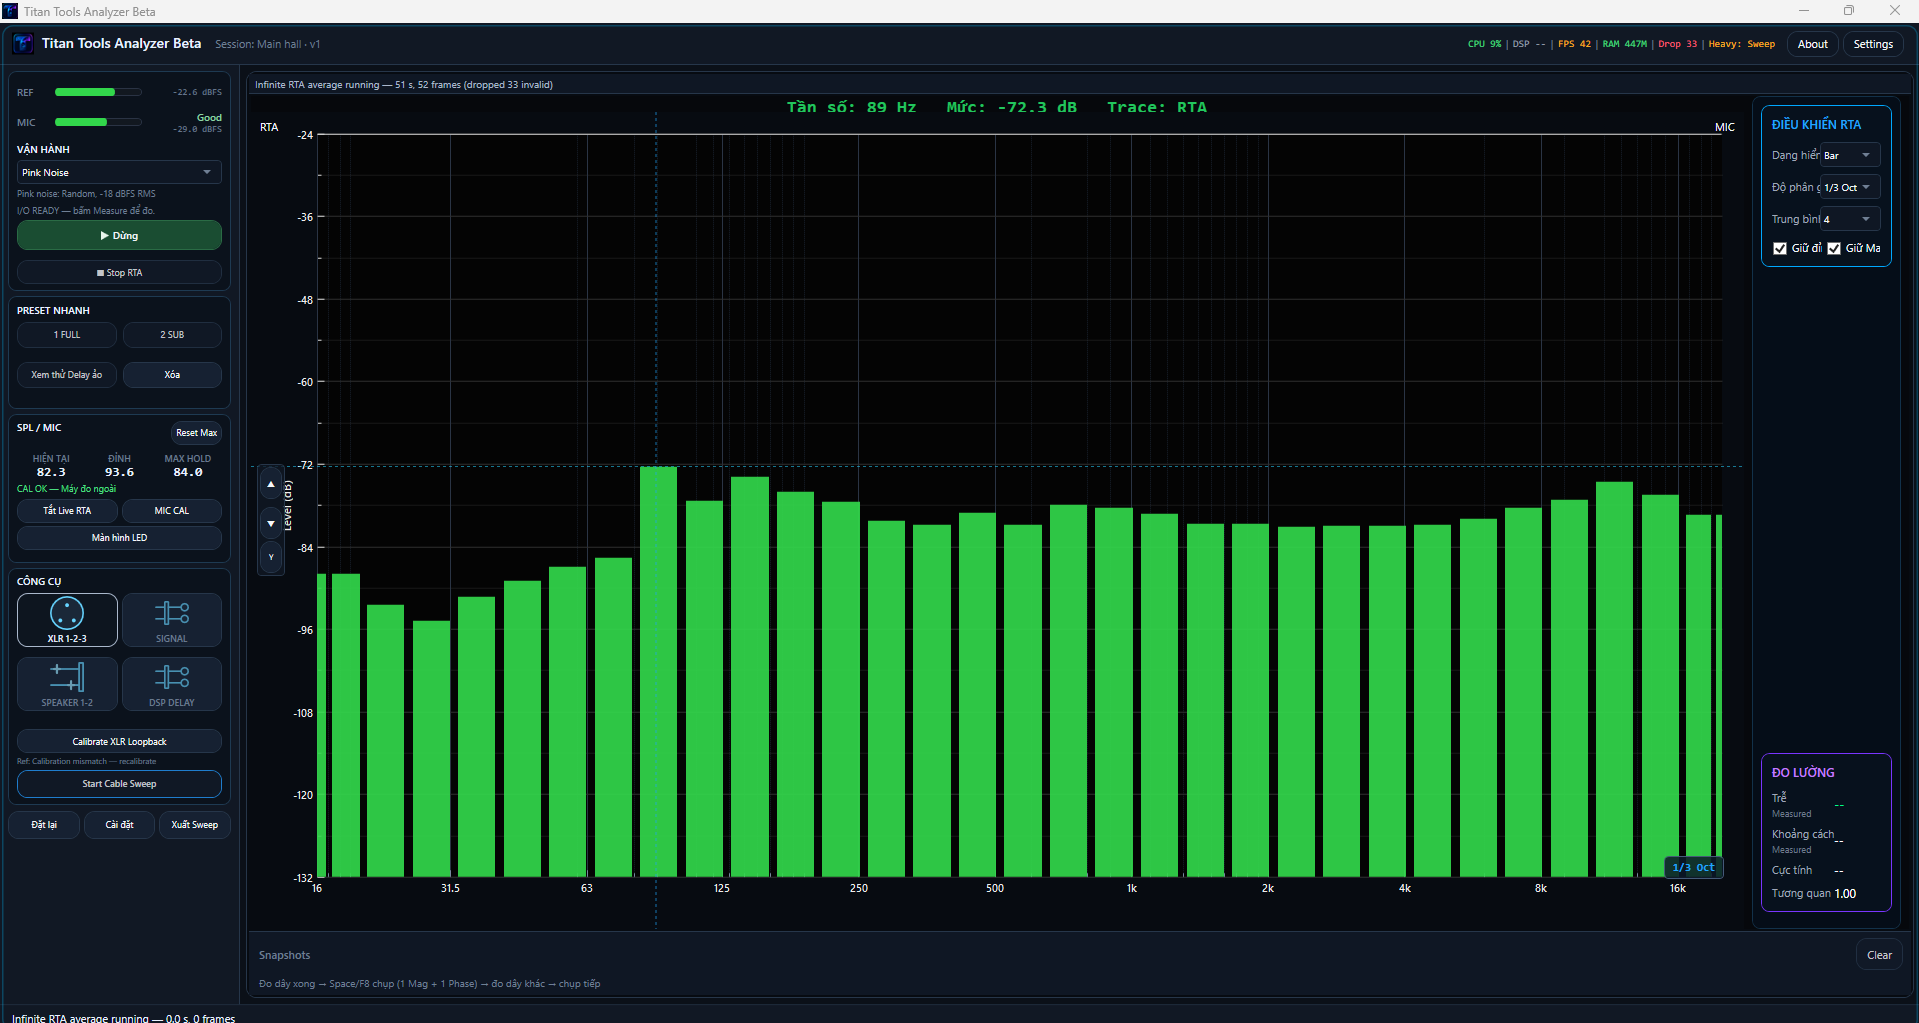
Task: Open the SIGNAL tool icon
Action: (172, 620)
